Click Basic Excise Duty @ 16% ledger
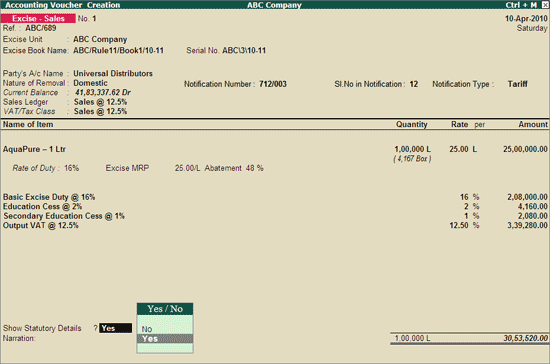This screenshot has width=550, height=364. (49, 197)
